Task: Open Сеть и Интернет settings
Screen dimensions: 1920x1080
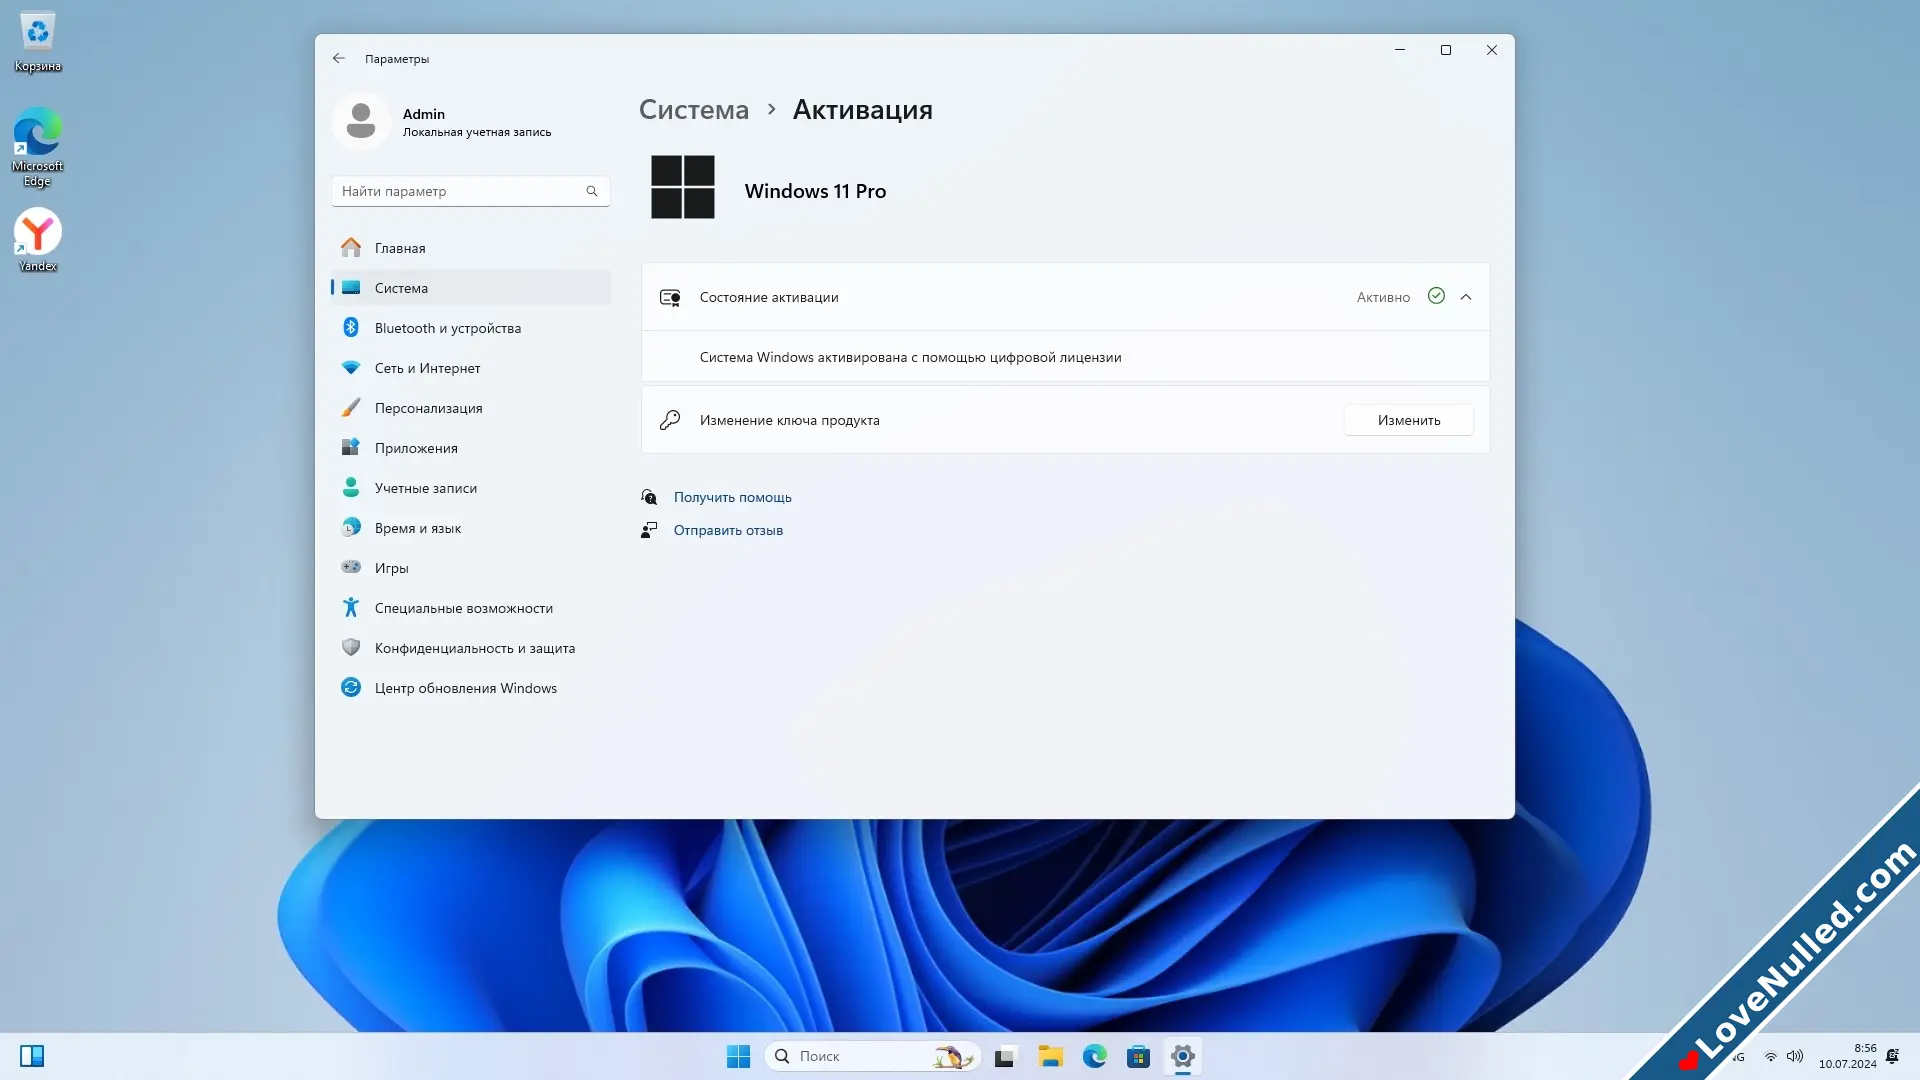Action: pyautogui.click(x=471, y=368)
